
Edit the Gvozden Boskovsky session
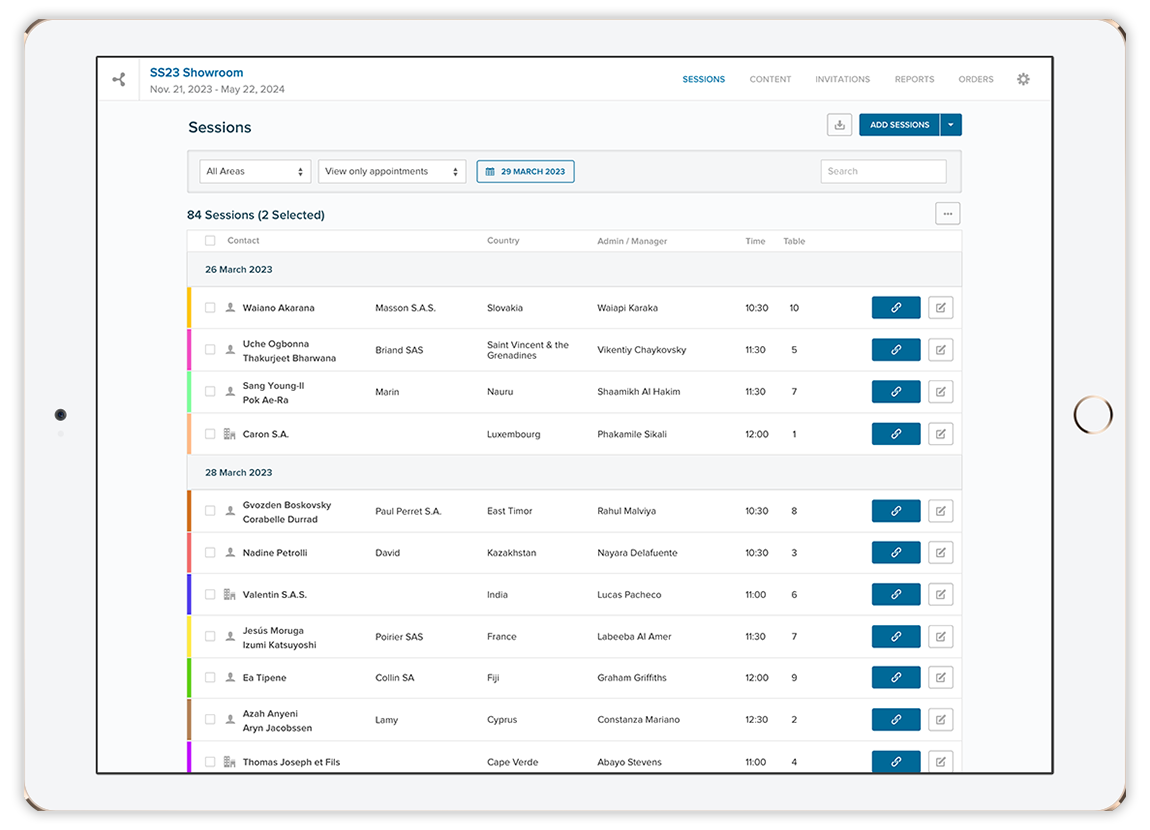[940, 511]
